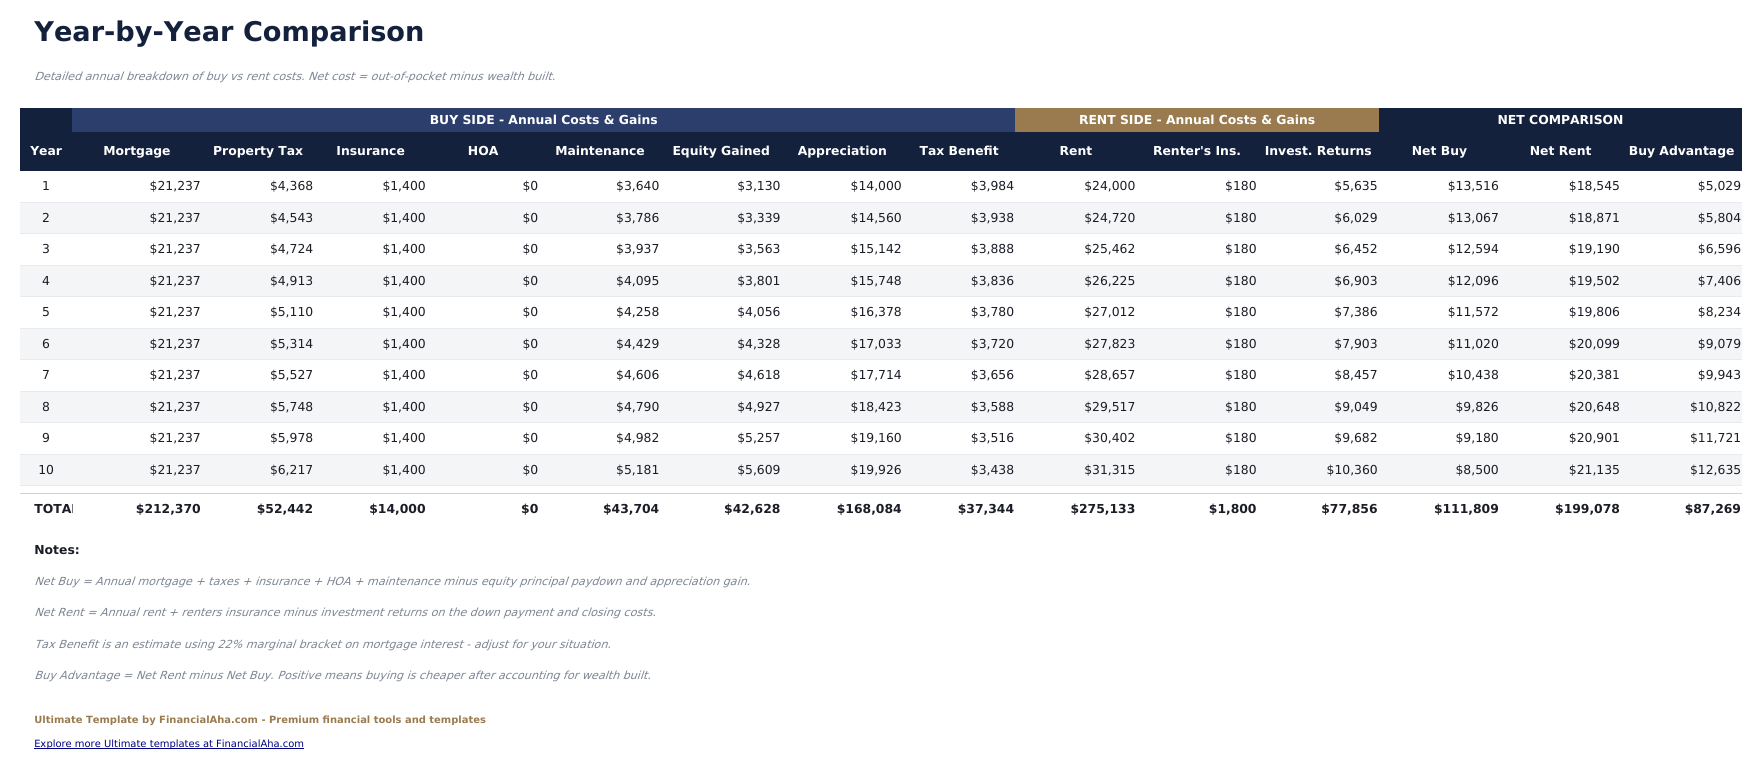
Task: Select the total Buy Advantage $87,269 cell
Action: pyautogui.click(x=1712, y=509)
